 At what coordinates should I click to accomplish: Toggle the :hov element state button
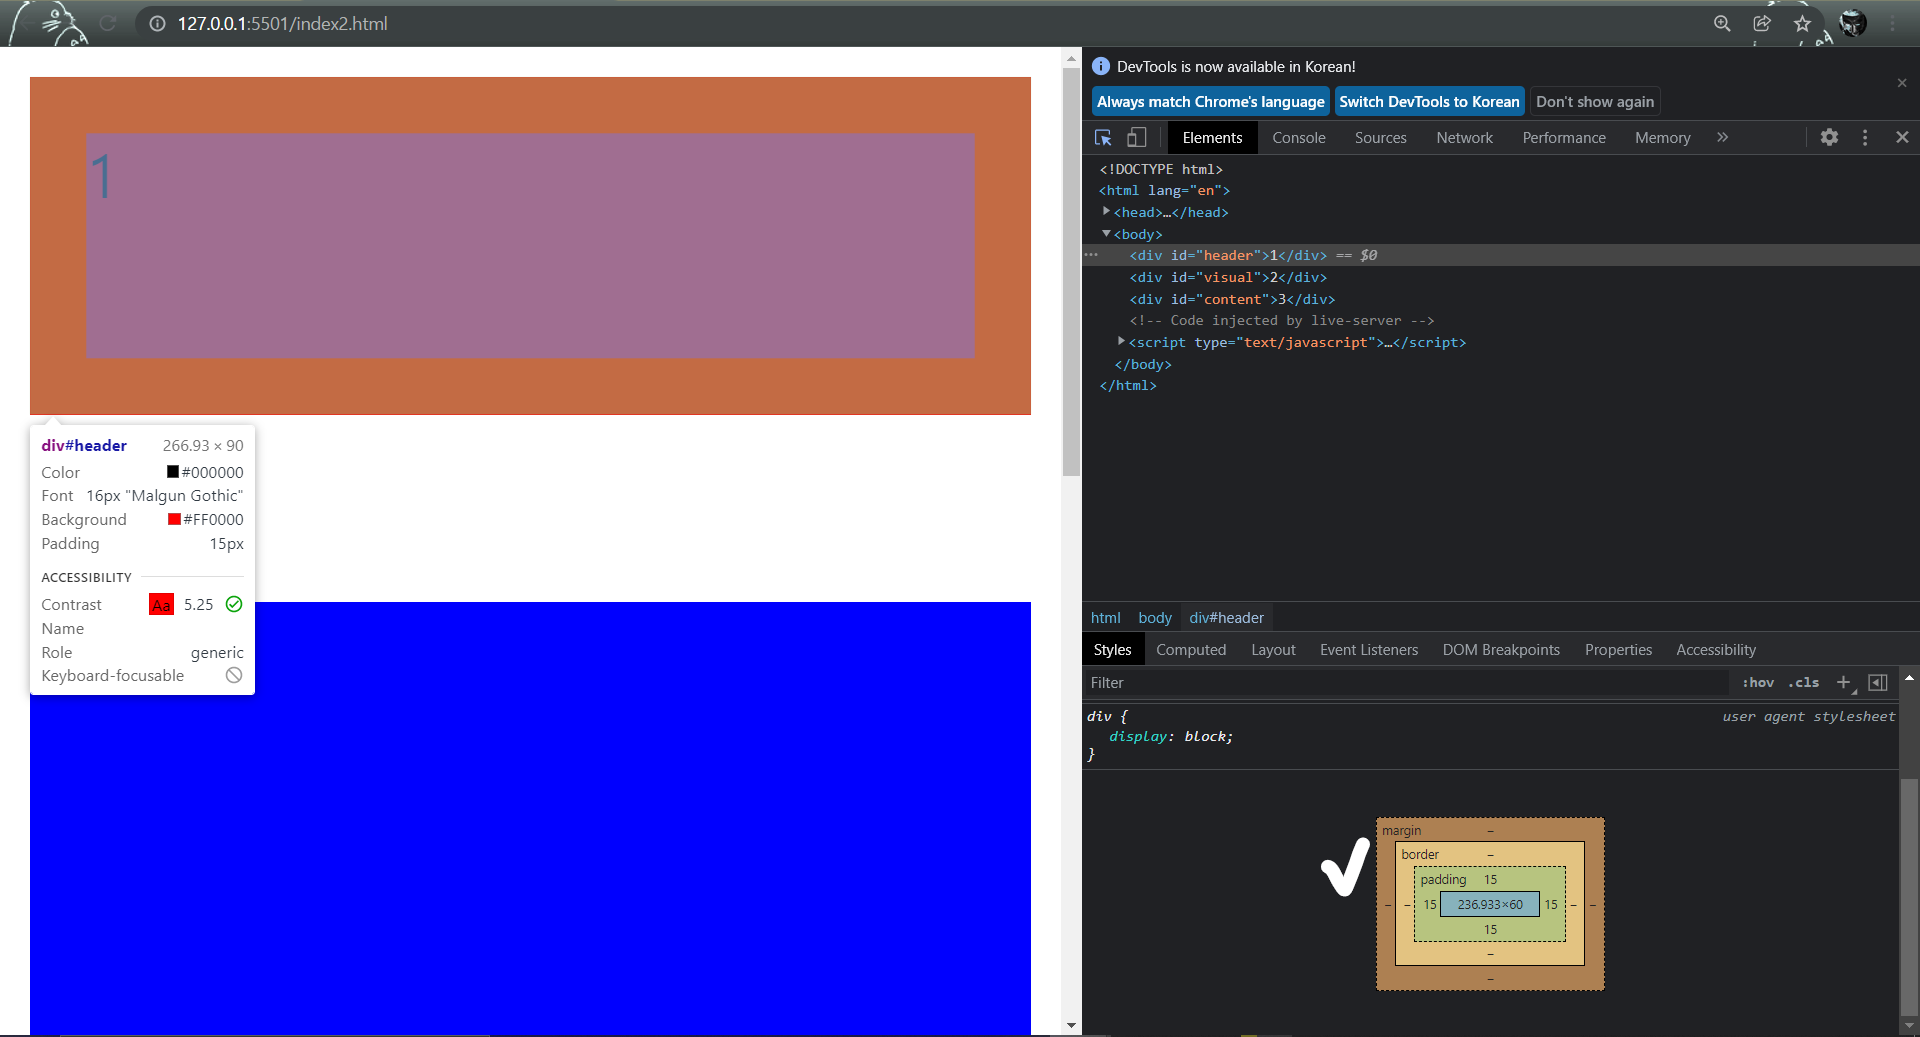click(x=1758, y=683)
